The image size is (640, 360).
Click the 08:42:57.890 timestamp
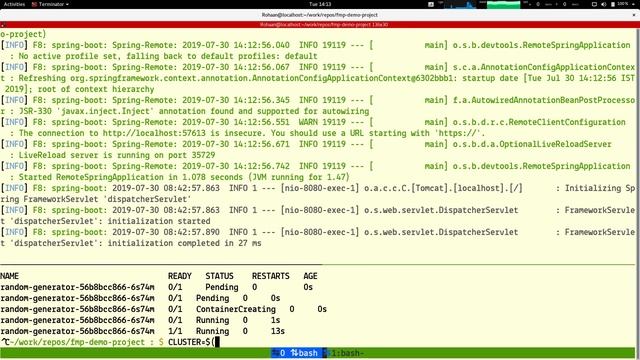(191, 232)
